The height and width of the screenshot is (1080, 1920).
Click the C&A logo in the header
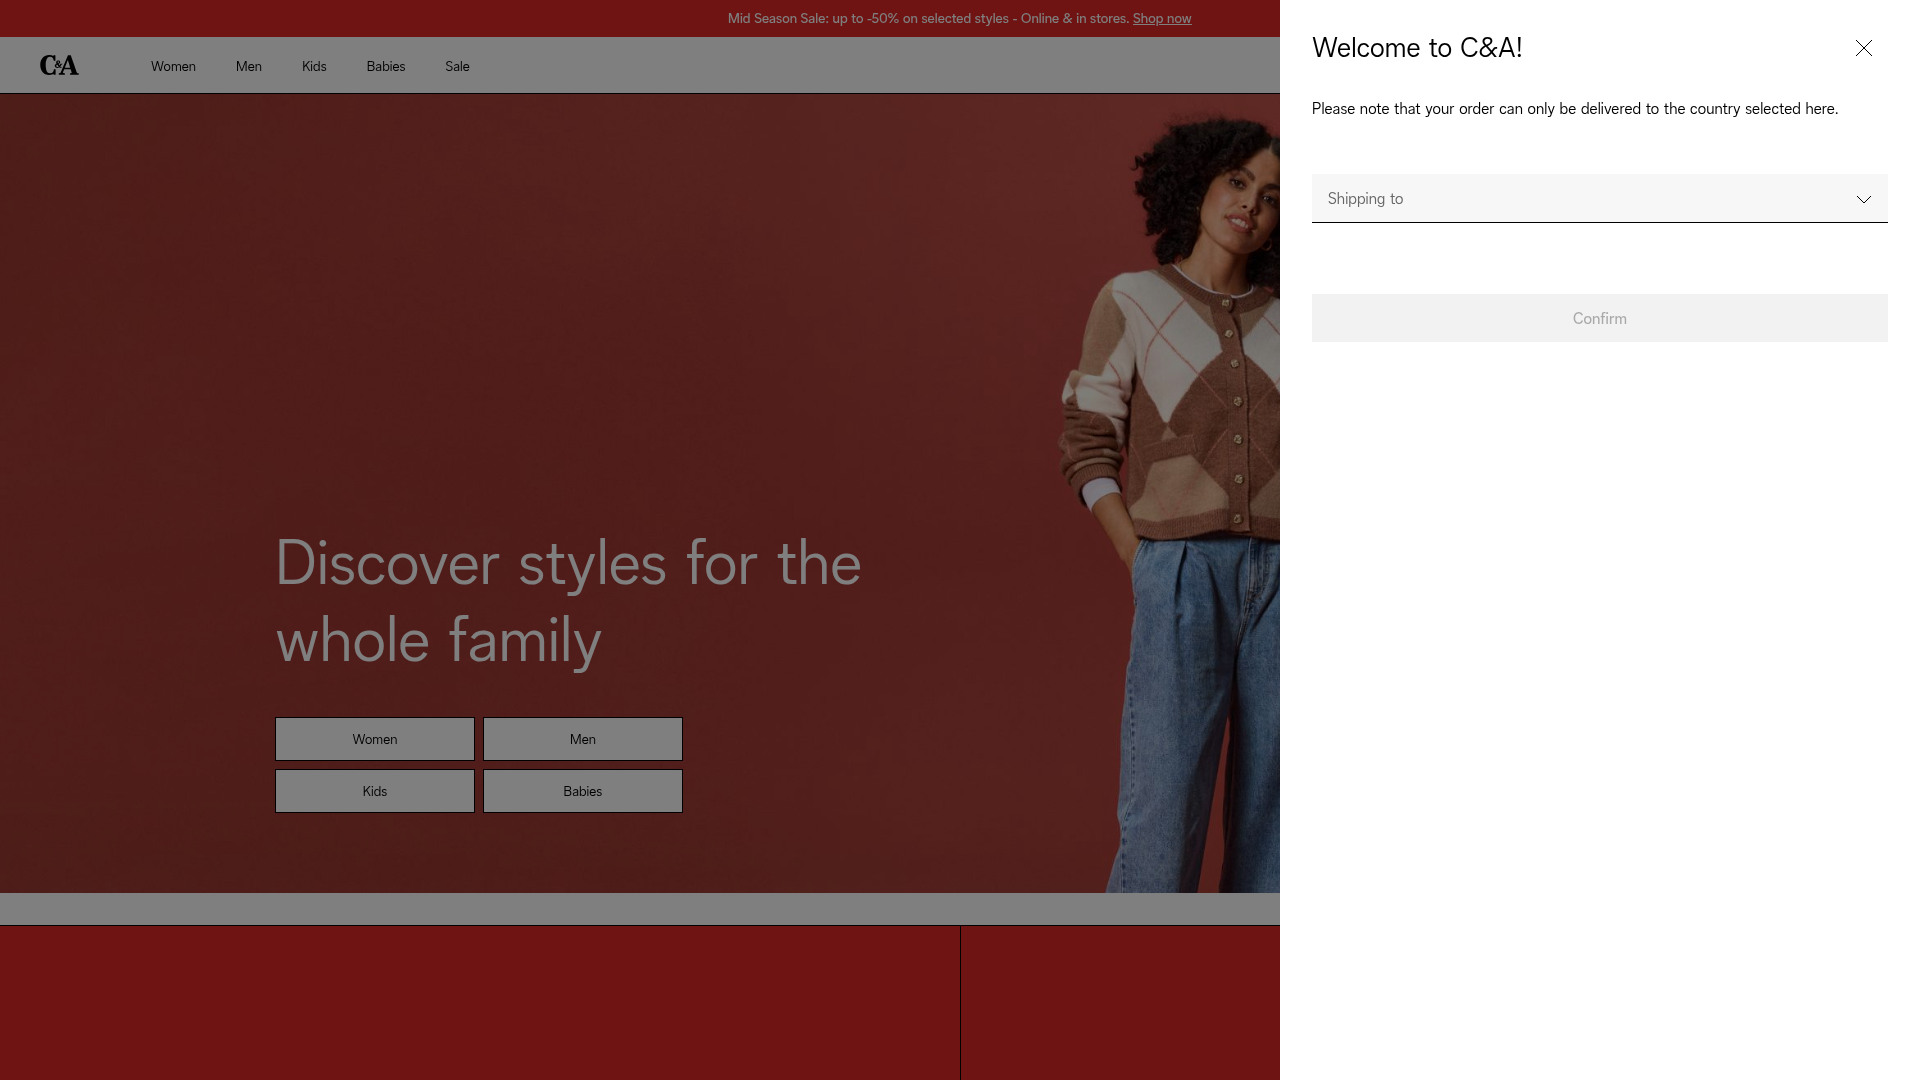pos(59,64)
